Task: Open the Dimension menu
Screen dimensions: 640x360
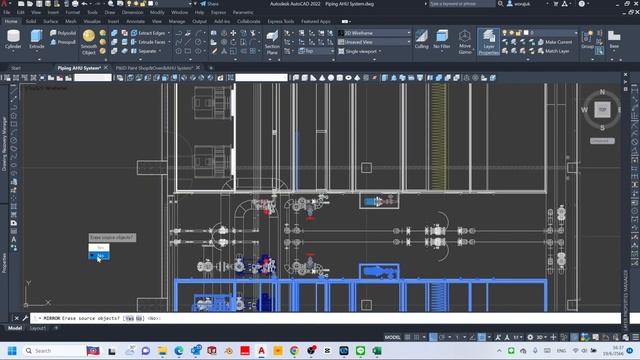Action: tap(132, 13)
